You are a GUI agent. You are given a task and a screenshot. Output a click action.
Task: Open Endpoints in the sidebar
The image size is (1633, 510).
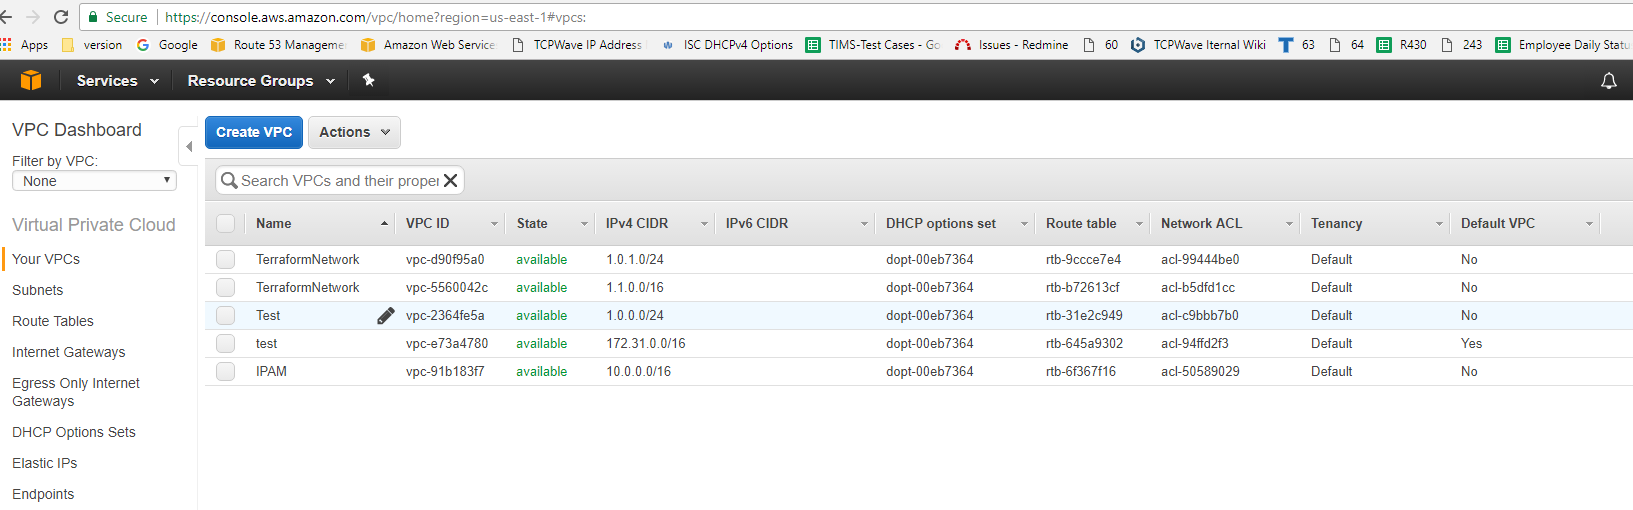point(43,494)
